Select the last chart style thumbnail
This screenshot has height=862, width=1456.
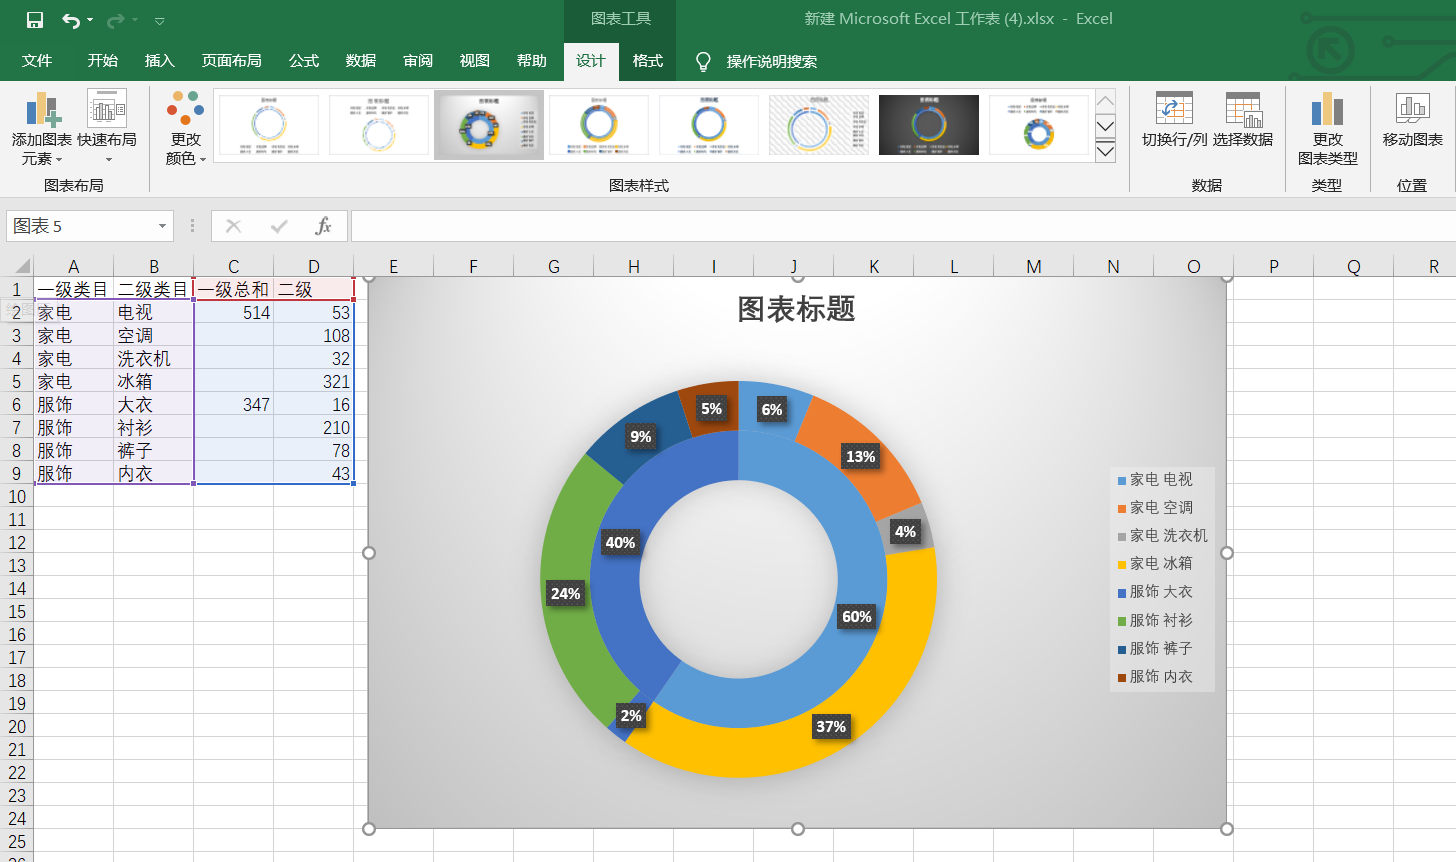point(1039,125)
